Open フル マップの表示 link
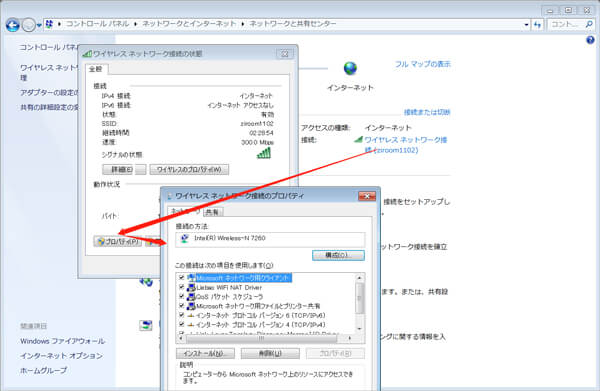This screenshot has height=391, width=600. [x=423, y=64]
